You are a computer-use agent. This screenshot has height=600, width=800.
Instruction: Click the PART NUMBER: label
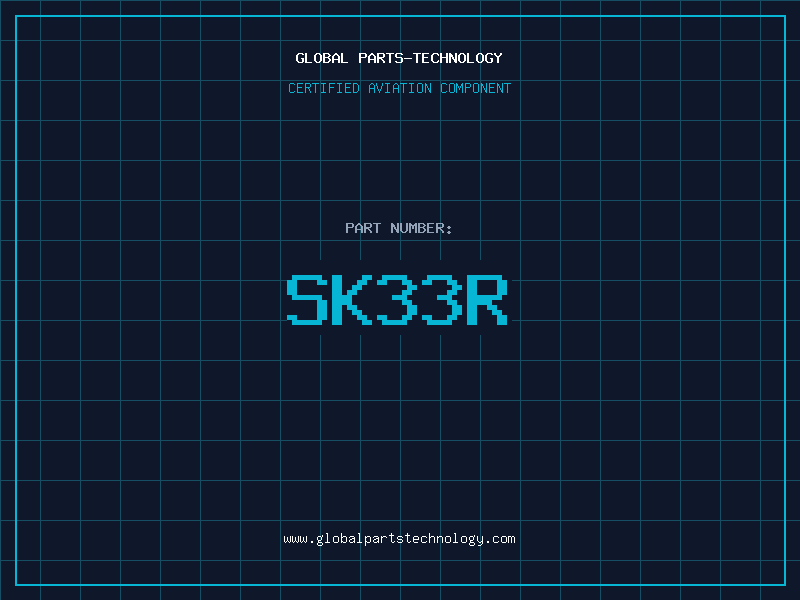[399, 228]
